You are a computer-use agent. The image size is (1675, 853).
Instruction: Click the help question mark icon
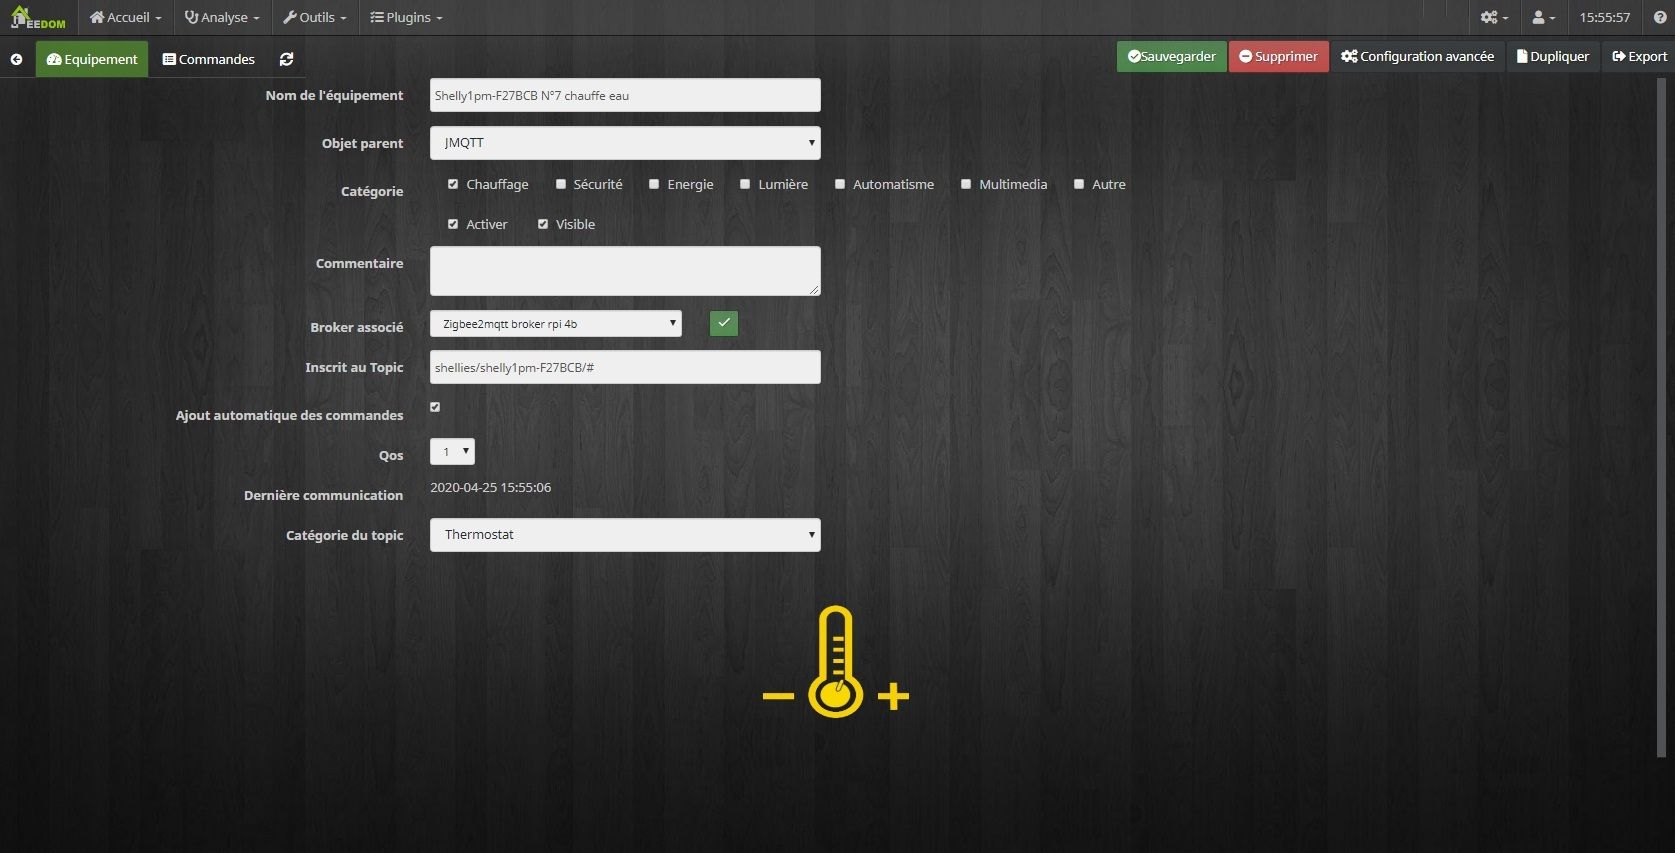coord(1660,17)
